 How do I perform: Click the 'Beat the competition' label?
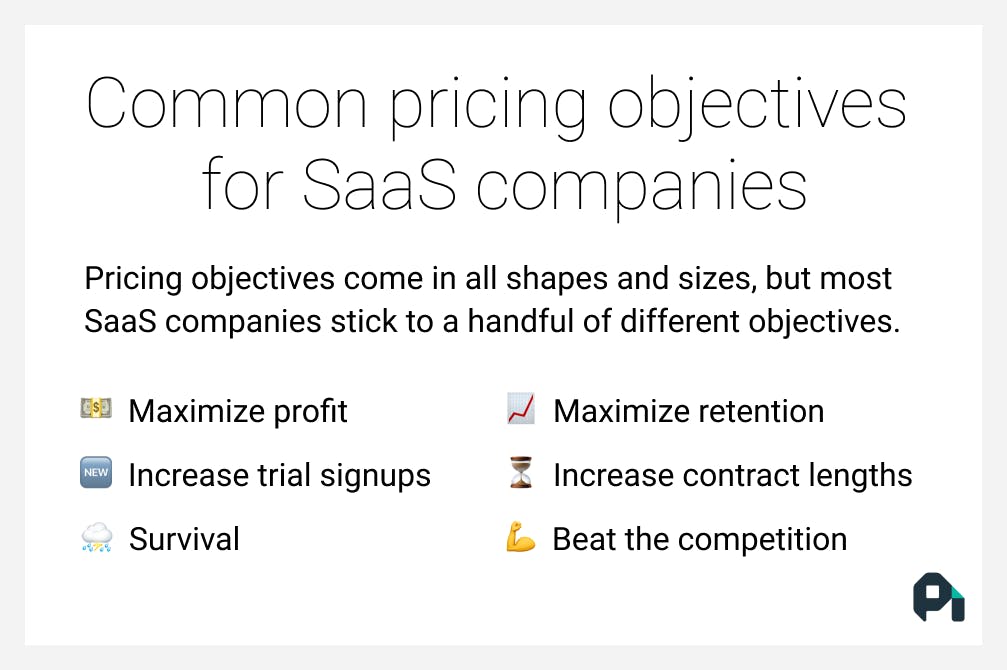(699, 539)
